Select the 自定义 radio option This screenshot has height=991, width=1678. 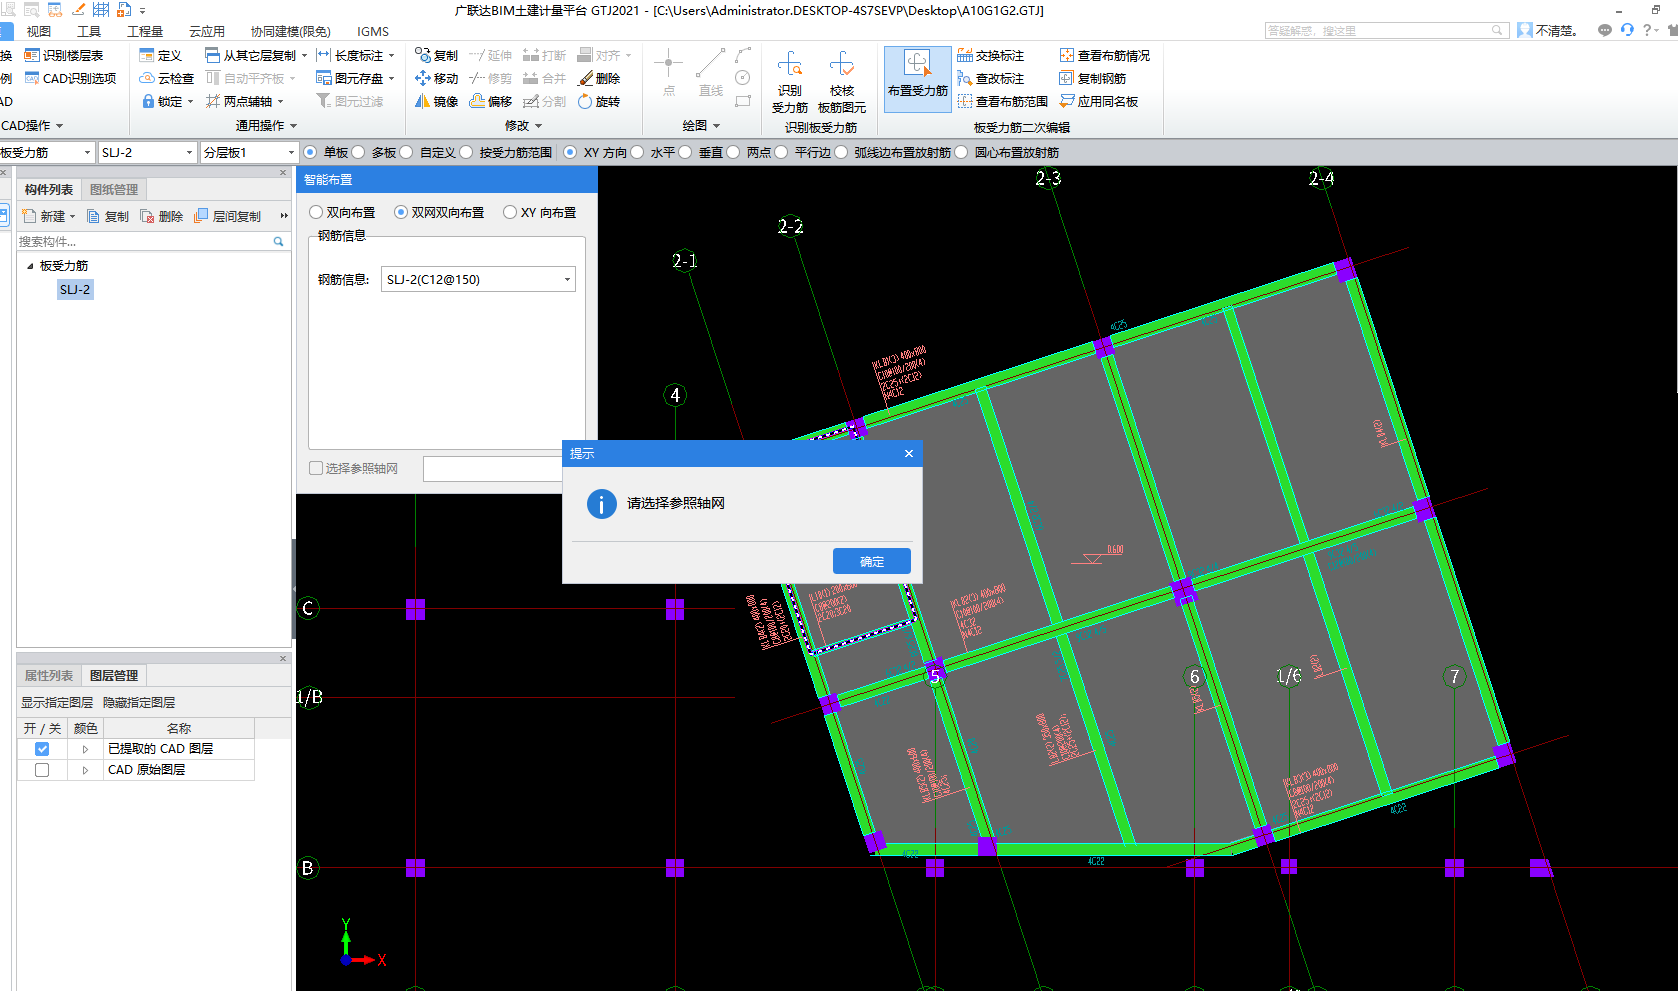coord(406,152)
